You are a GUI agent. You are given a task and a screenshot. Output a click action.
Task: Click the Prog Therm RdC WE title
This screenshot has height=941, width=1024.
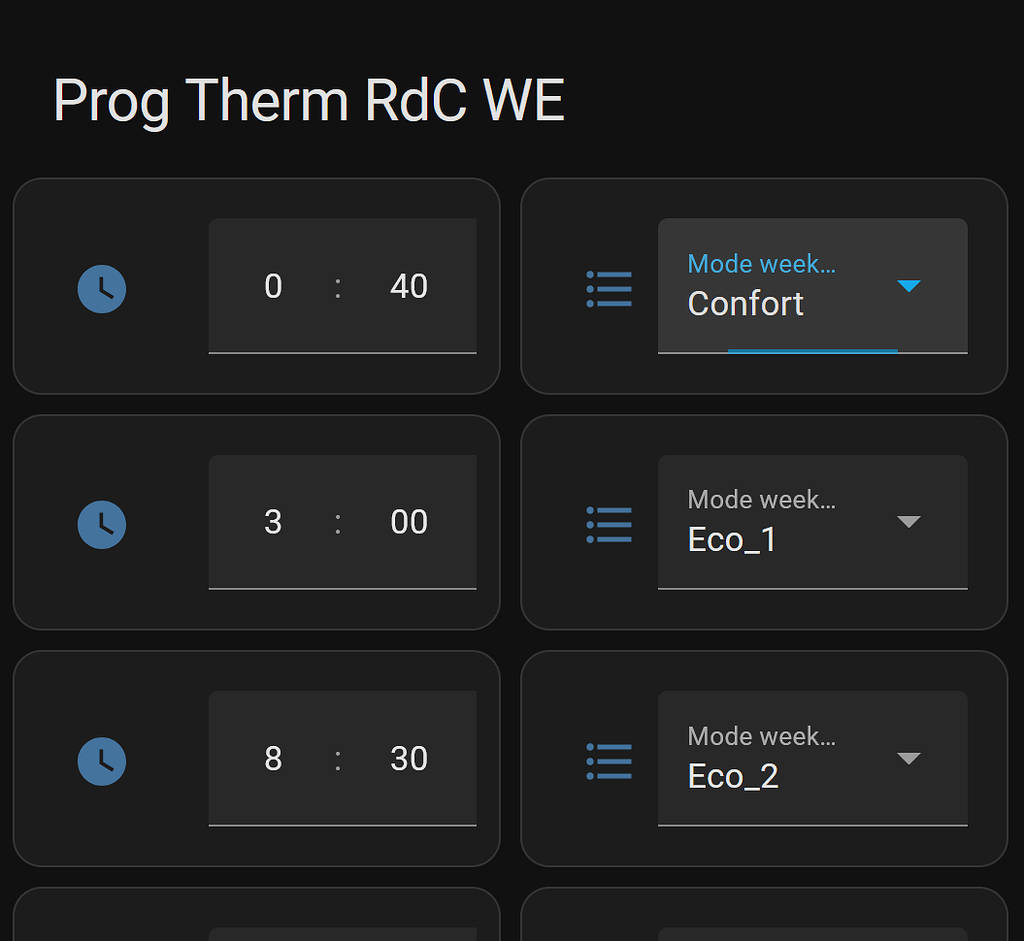pyautogui.click(x=308, y=100)
